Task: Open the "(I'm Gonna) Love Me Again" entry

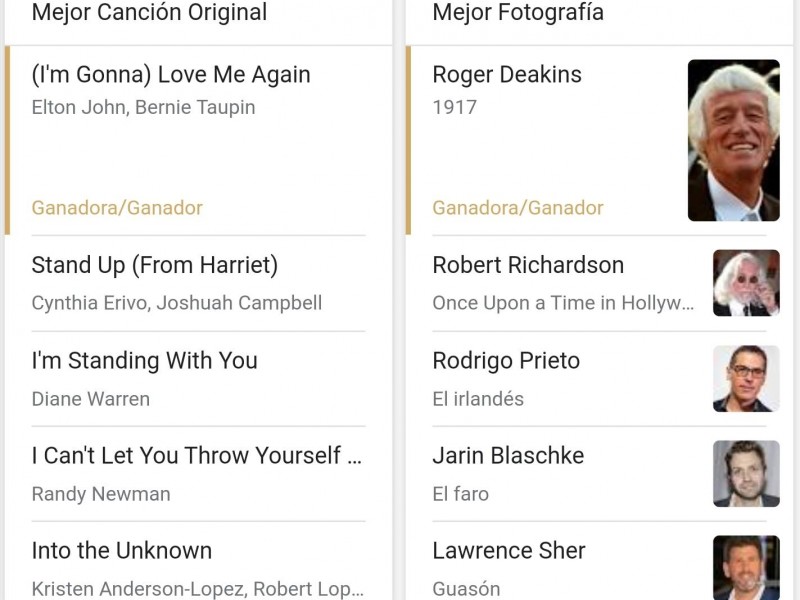Action: pos(171,75)
